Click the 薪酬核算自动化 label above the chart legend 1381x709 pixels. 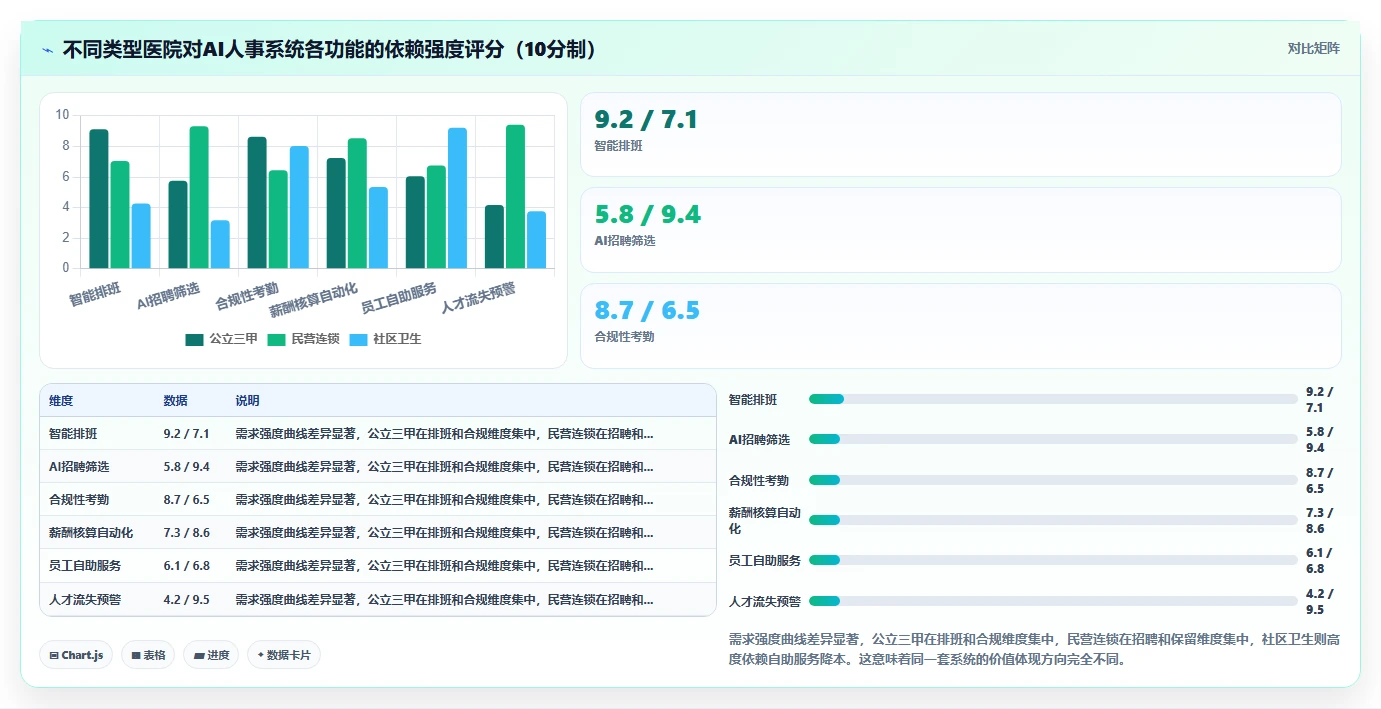(x=313, y=299)
